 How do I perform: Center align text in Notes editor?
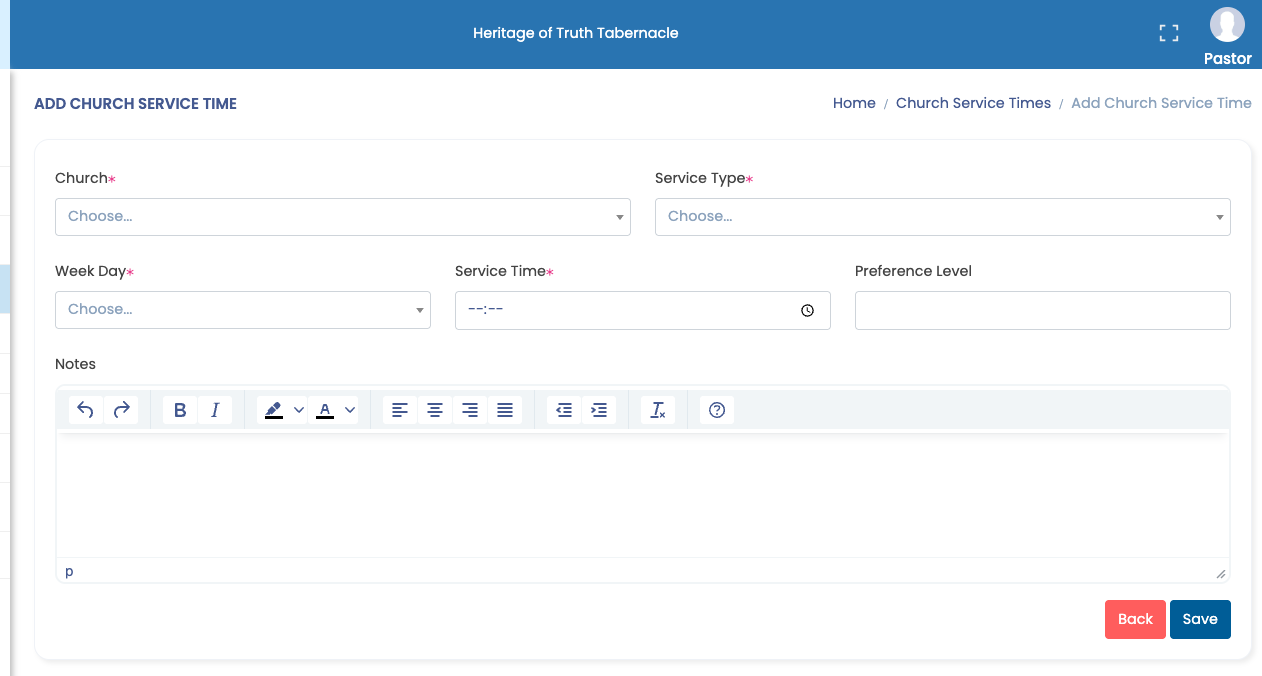pyautogui.click(x=435, y=410)
